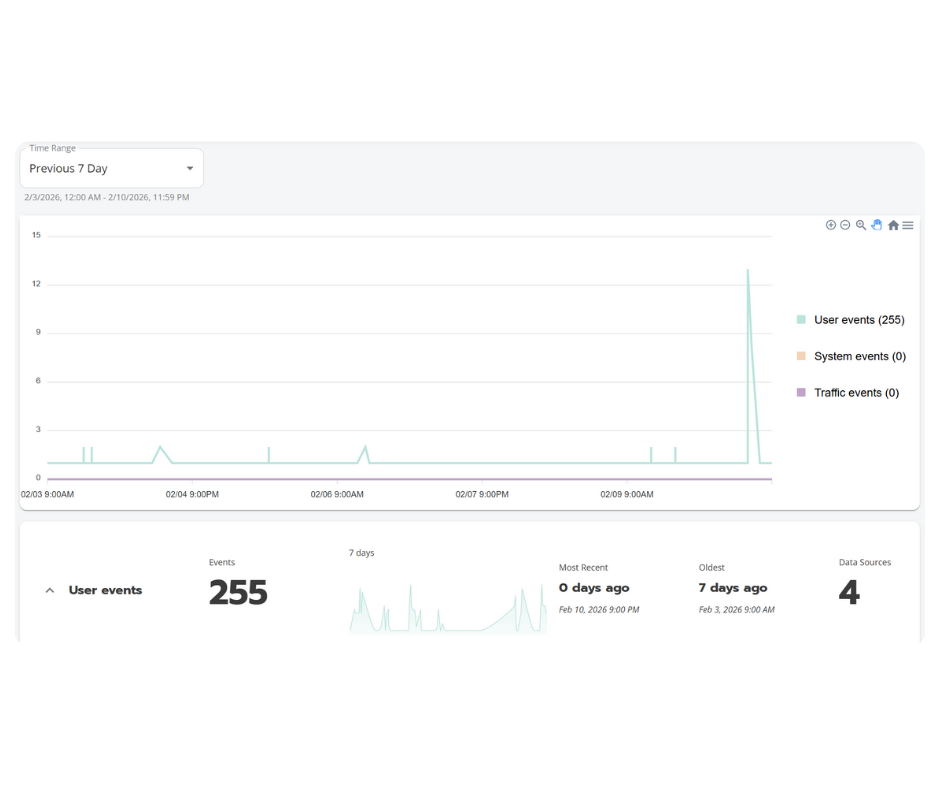Select the pan tool on the chart
The height and width of the screenshot is (788, 940).
pyautogui.click(x=876, y=225)
